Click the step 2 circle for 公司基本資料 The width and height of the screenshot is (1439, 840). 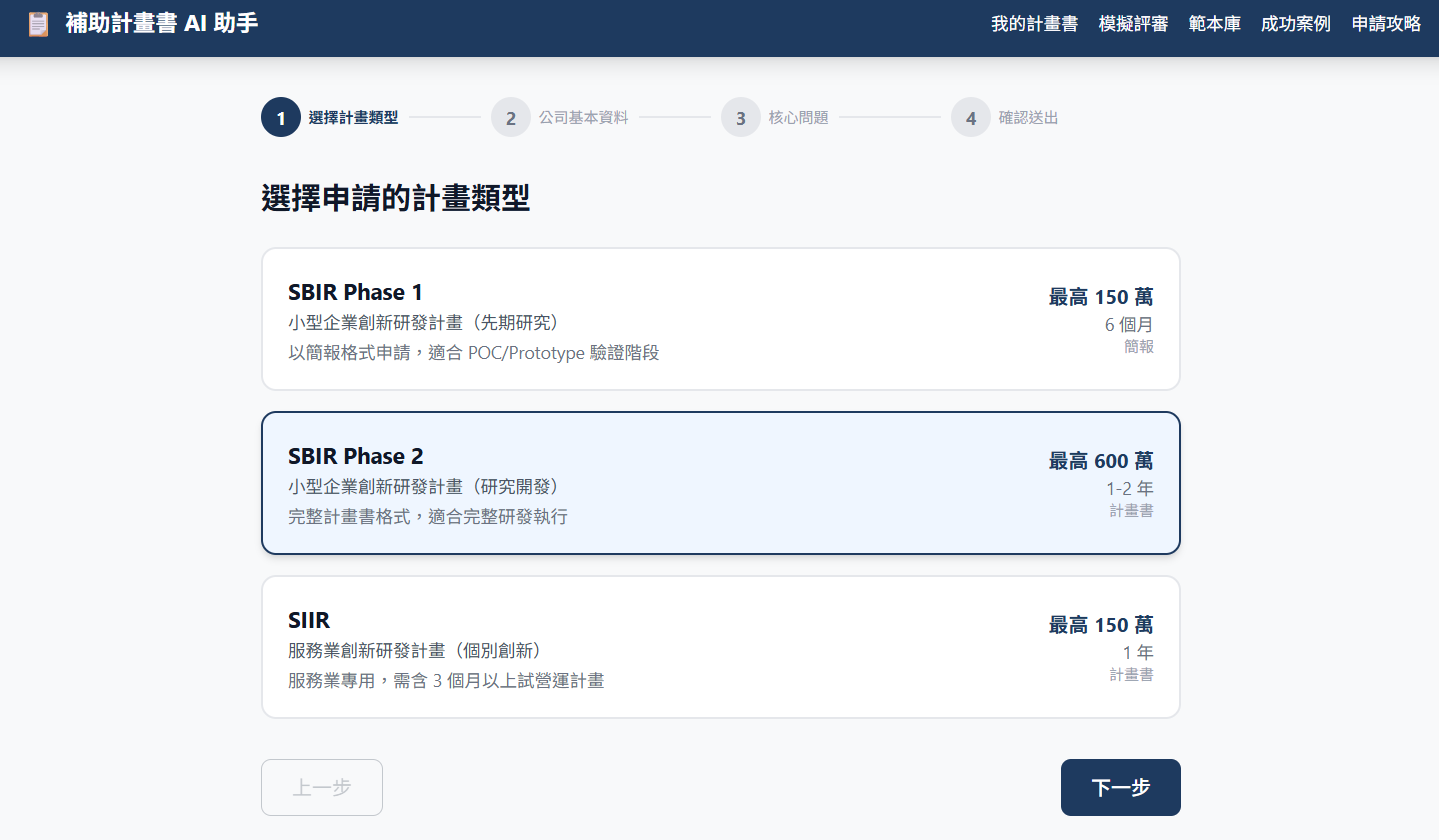tap(511, 118)
